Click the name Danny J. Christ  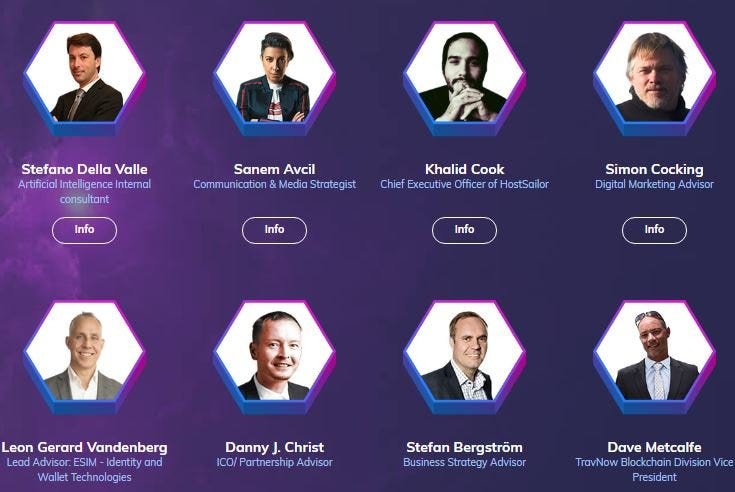(x=274, y=447)
